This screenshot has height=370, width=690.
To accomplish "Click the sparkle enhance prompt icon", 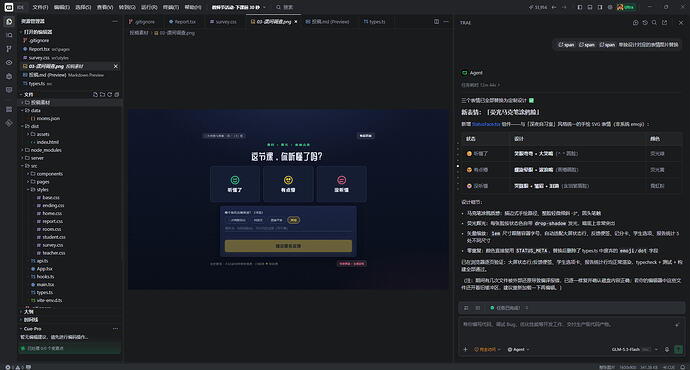I will [677, 325].
